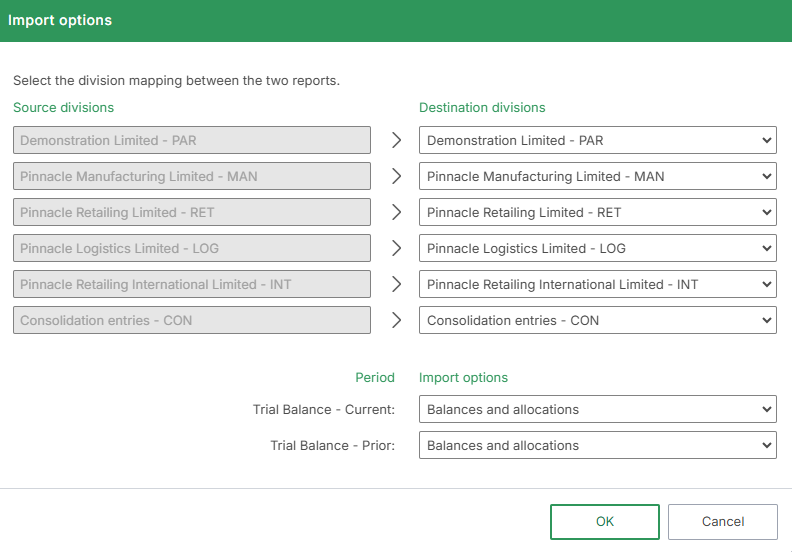Click the arrow icon beside Pinnacle Logistics Limited
The width and height of the screenshot is (792, 552).
point(396,248)
